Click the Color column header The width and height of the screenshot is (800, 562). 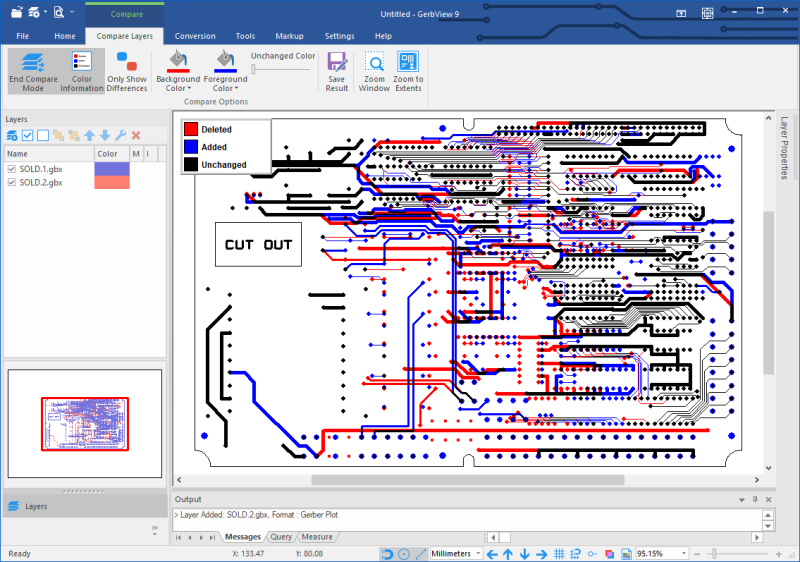pyautogui.click(x=112, y=154)
